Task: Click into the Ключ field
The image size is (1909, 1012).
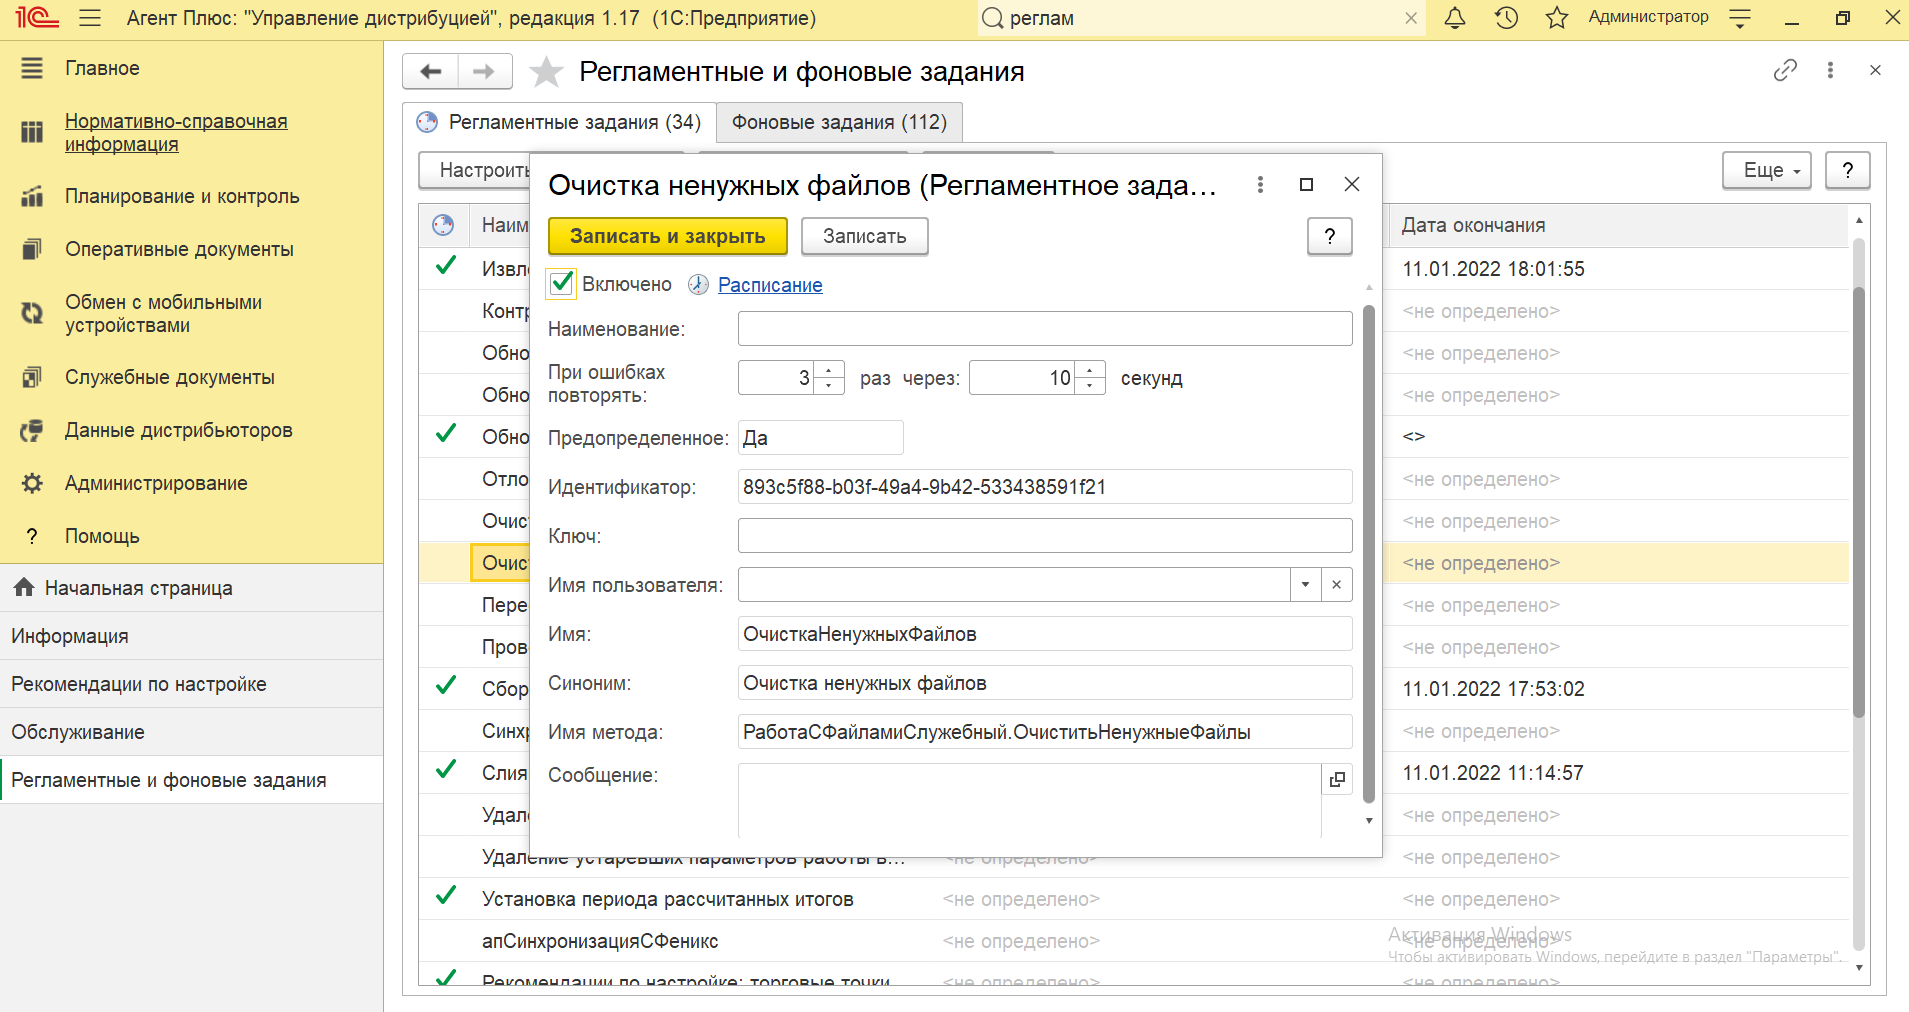Action: [x=1045, y=536]
